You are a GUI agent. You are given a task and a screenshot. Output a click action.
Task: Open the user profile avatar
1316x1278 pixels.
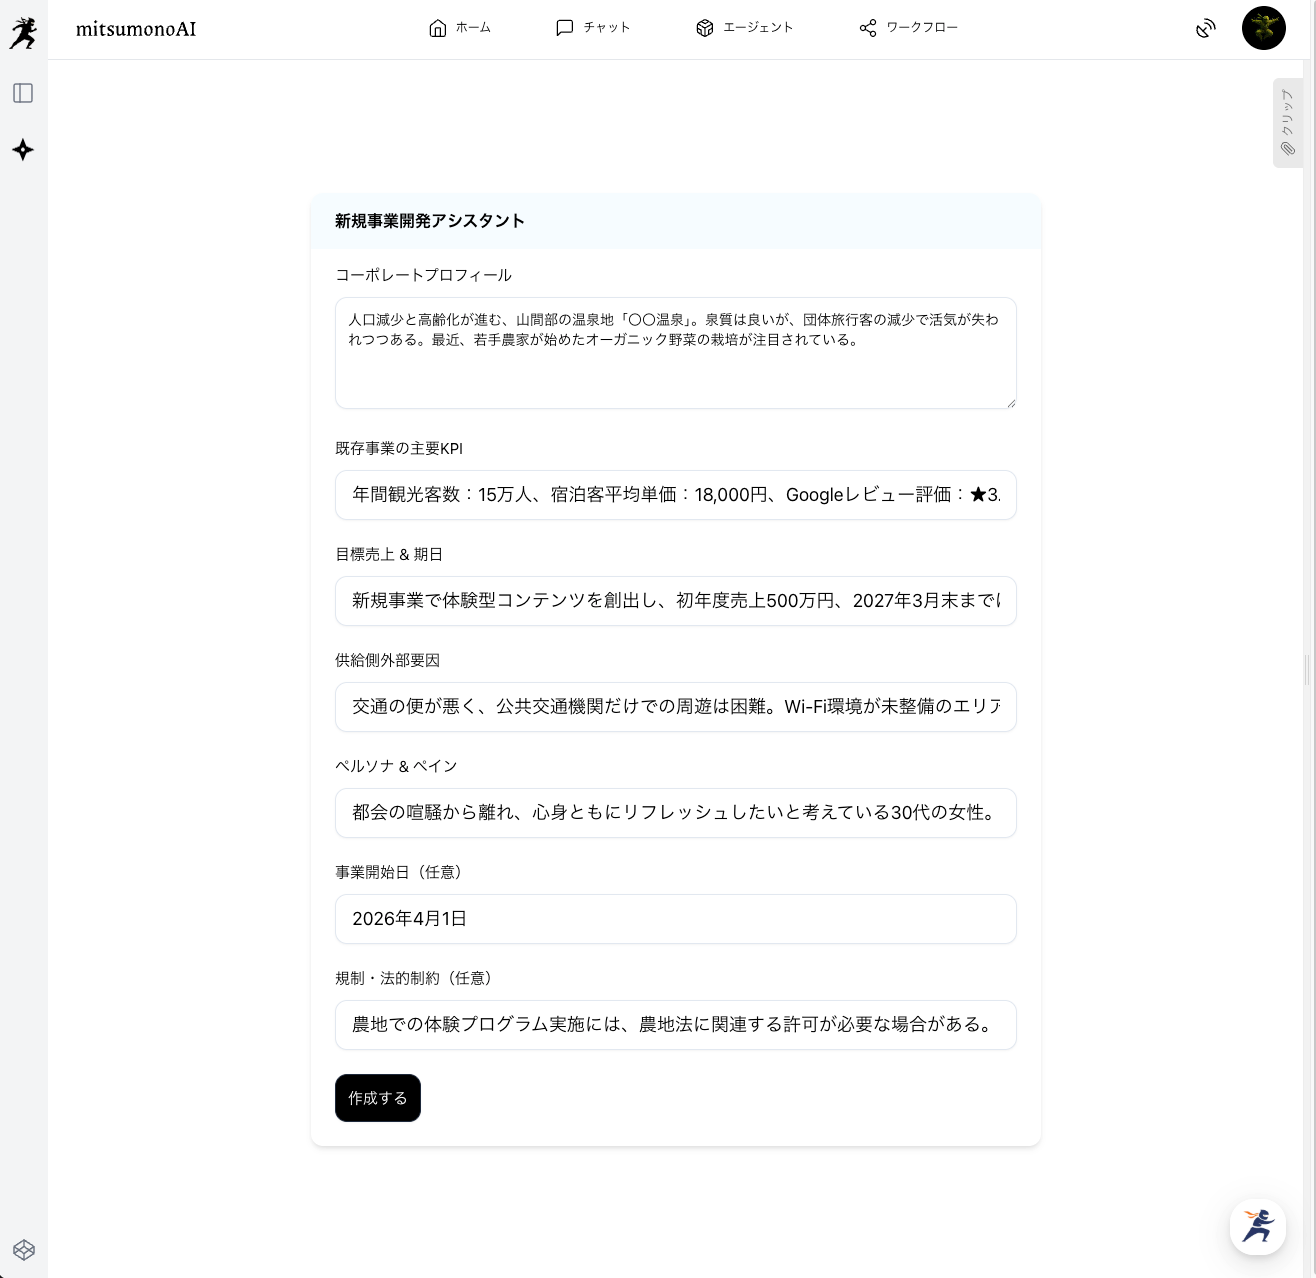(x=1263, y=28)
